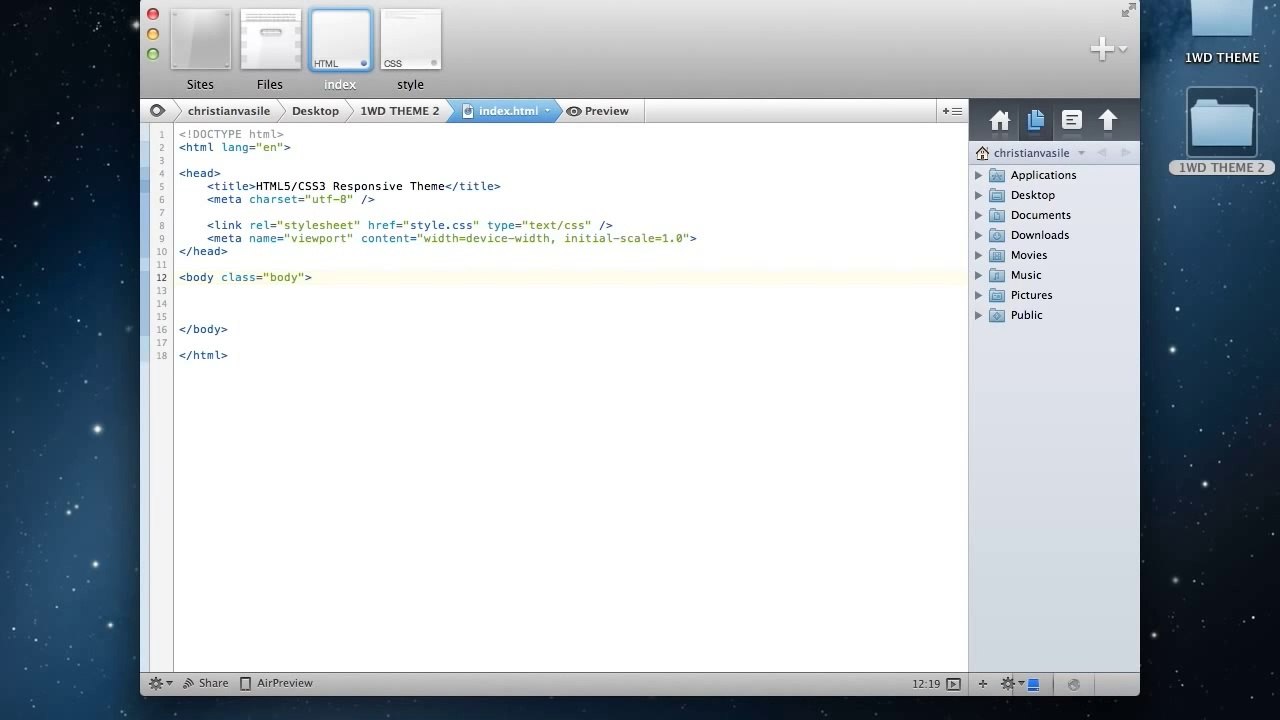
Task: Open the new tab dropdown arrow
Action: (1123, 49)
